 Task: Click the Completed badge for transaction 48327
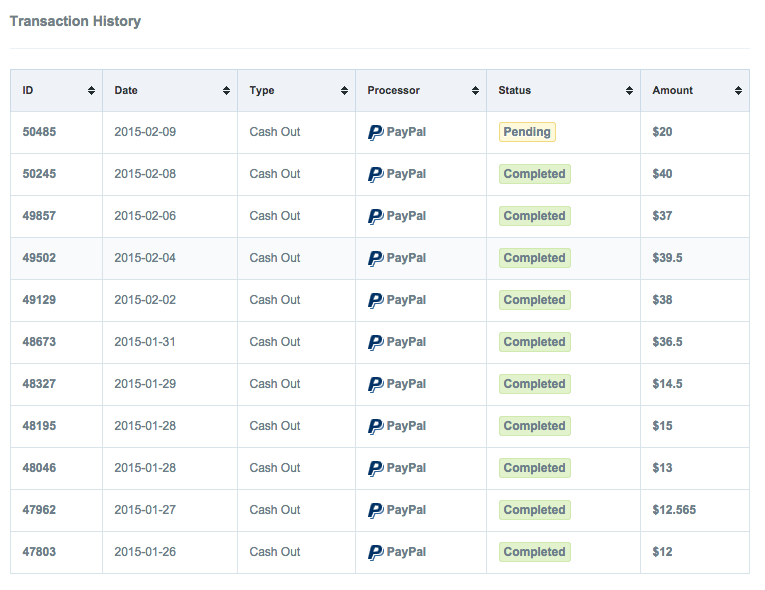coord(534,384)
